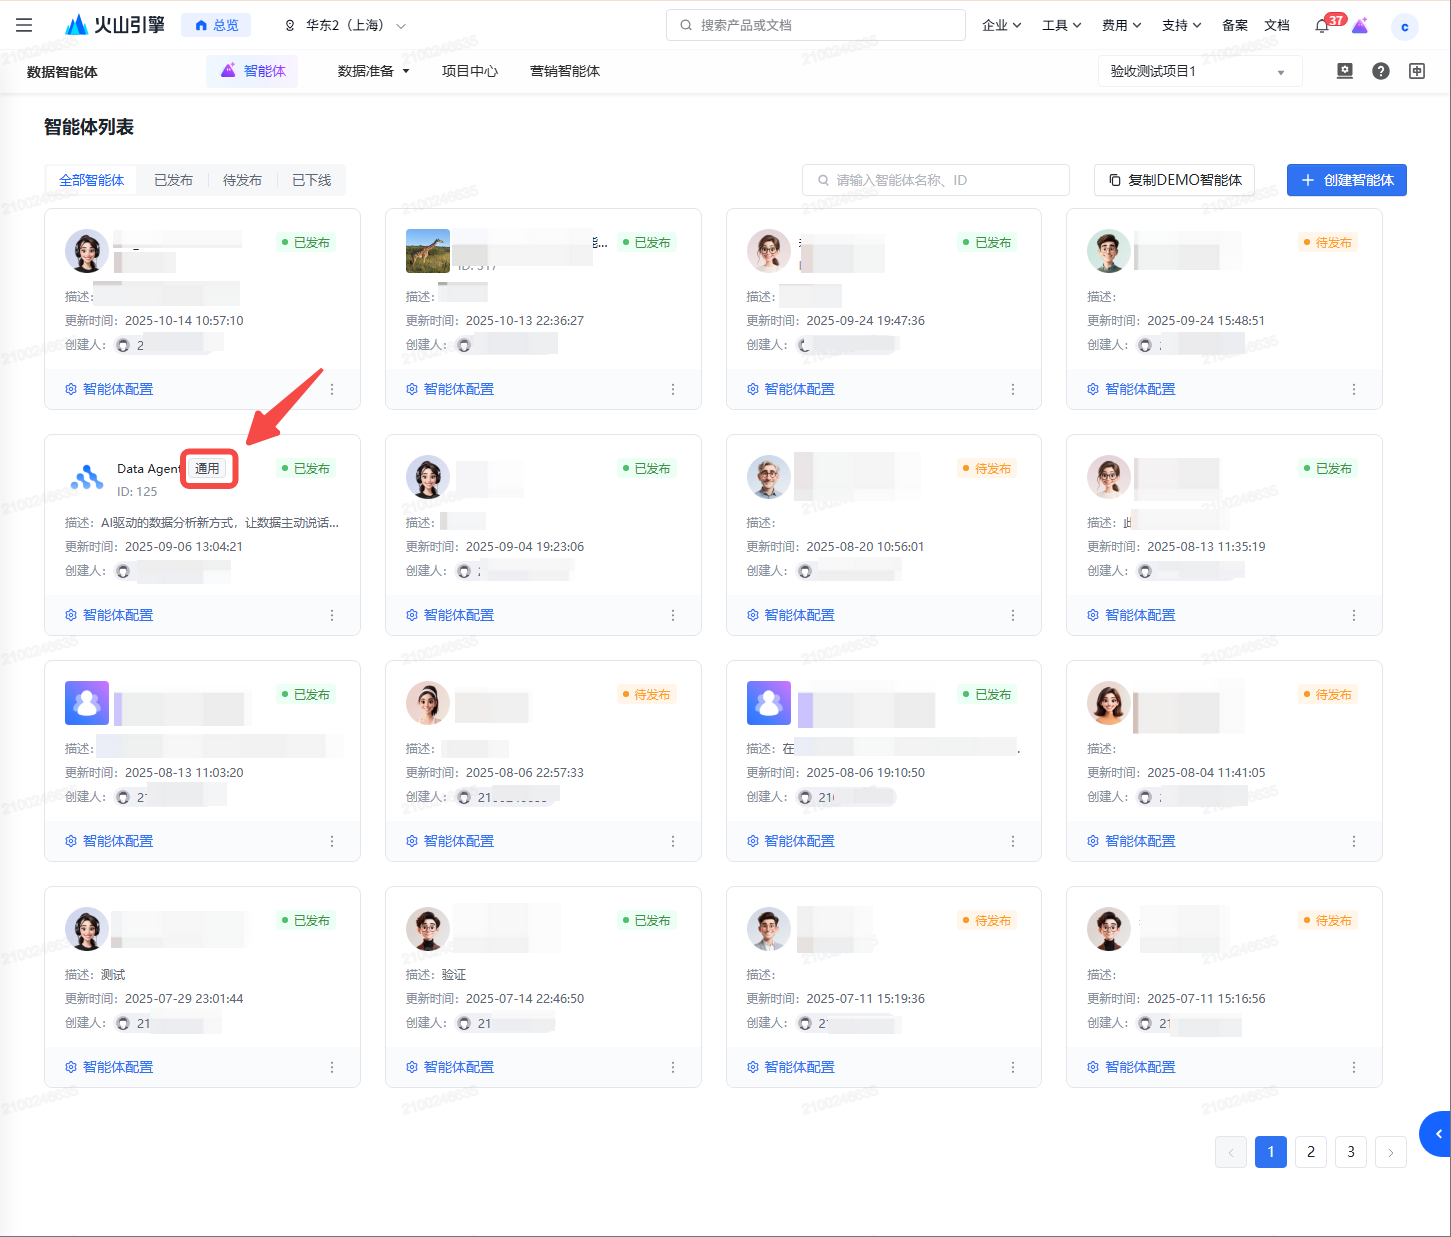Open more options on card updated 2025-09-24 19:47:36
The image size is (1451, 1237).
coord(1013,389)
